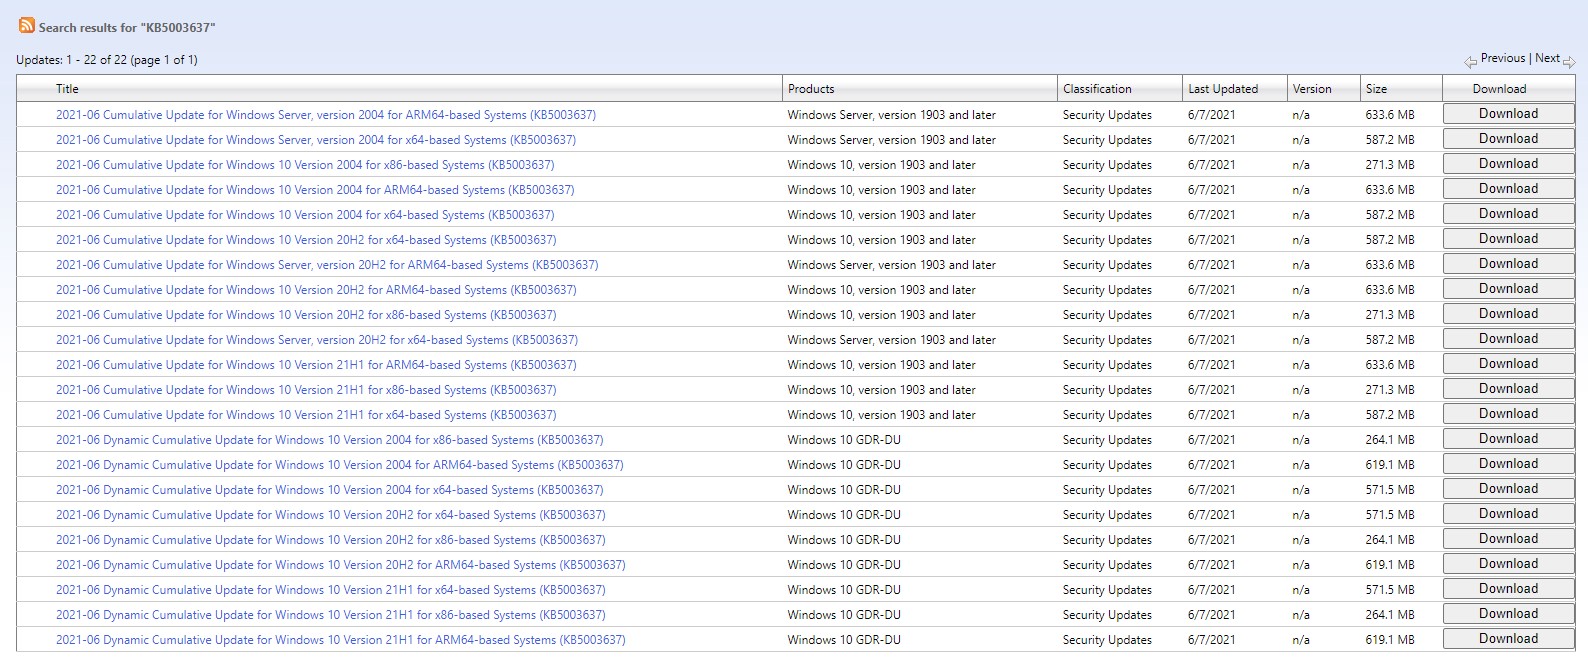
Task: Sort results by Last Updated column header
Action: point(1223,89)
